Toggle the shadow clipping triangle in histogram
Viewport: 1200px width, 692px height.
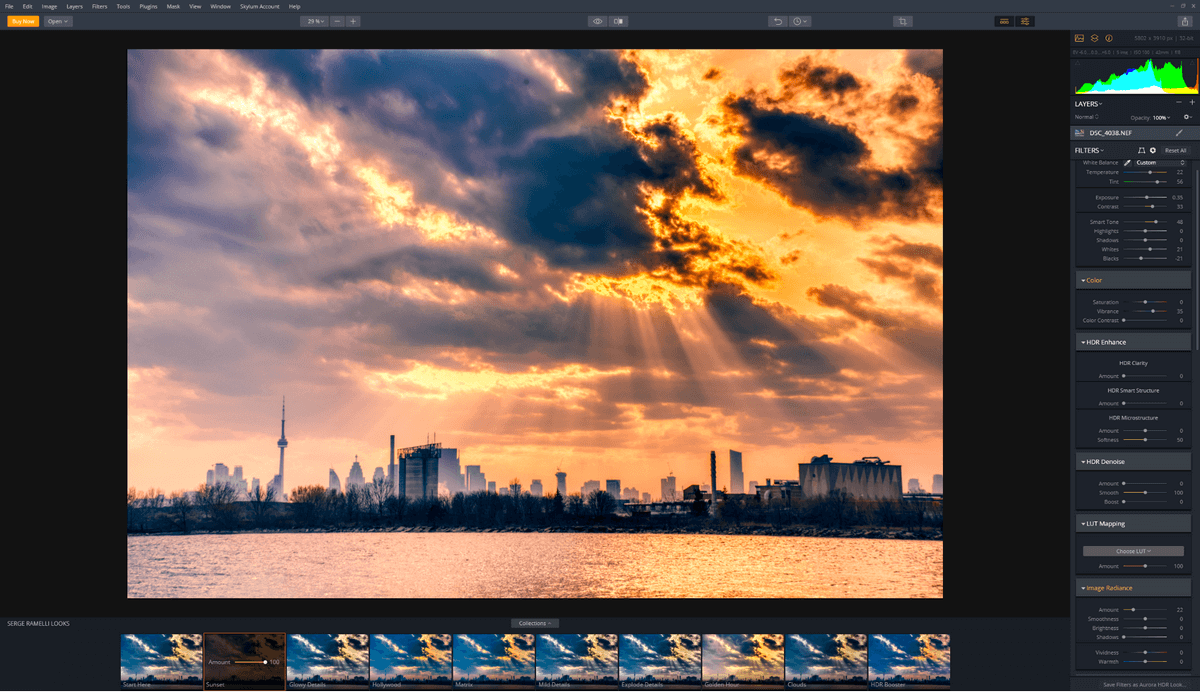[1078, 62]
